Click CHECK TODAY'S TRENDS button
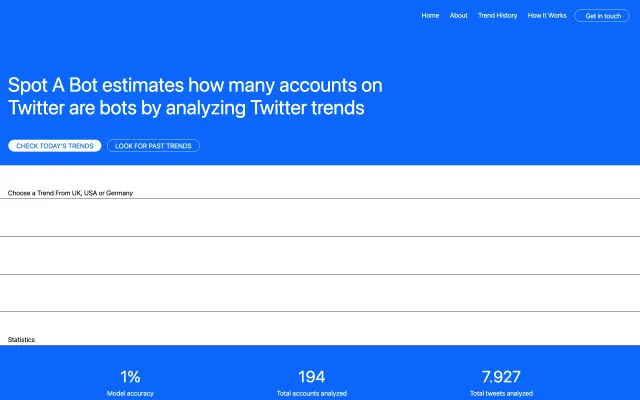 pyautogui.click(x=55, y=146)
